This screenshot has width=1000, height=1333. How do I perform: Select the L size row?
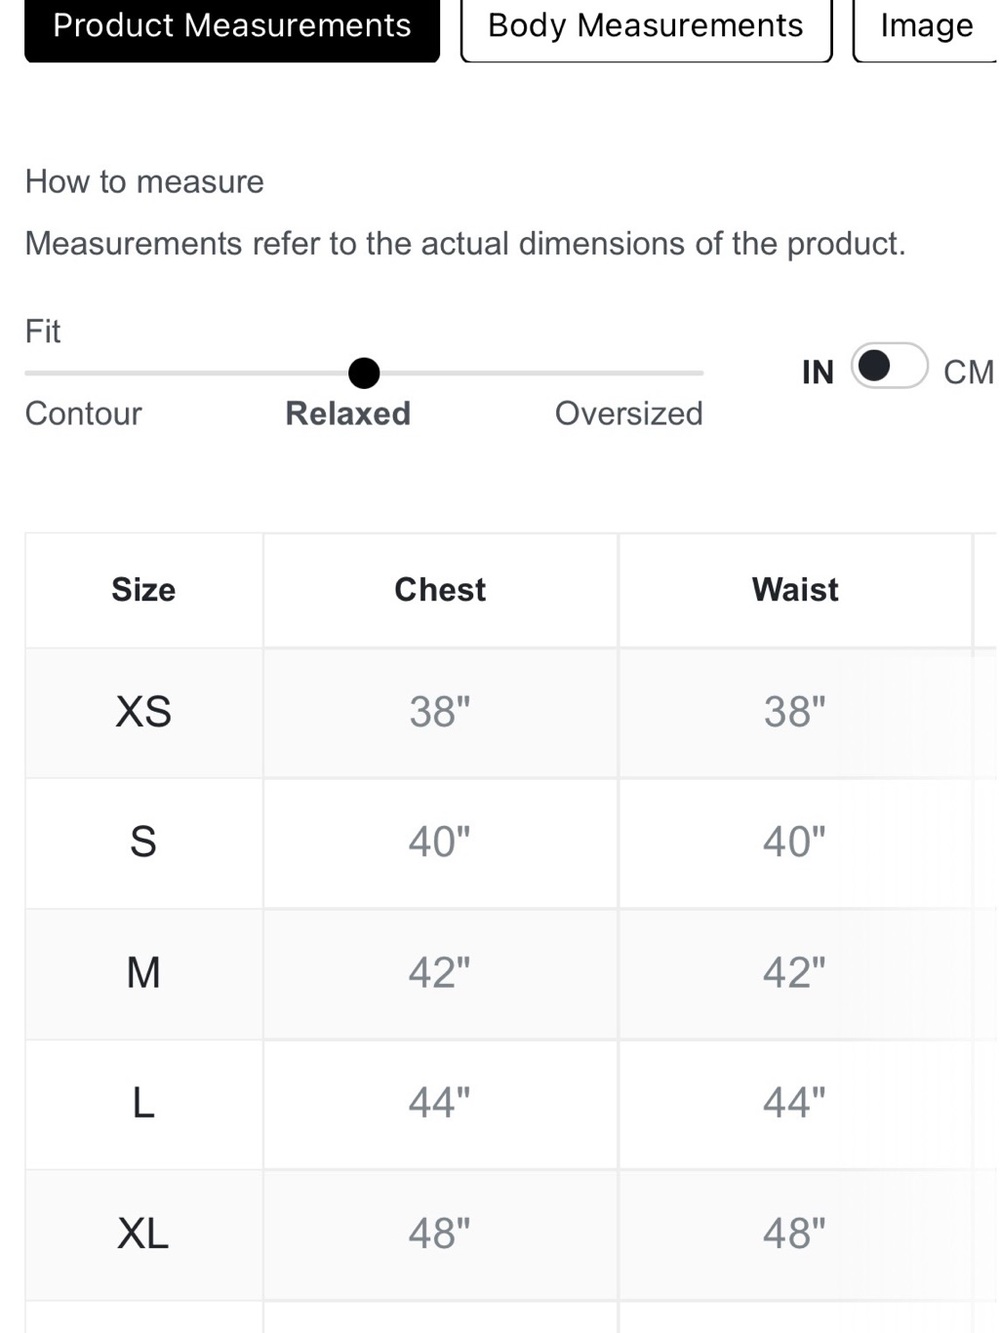click(511, 1104)
